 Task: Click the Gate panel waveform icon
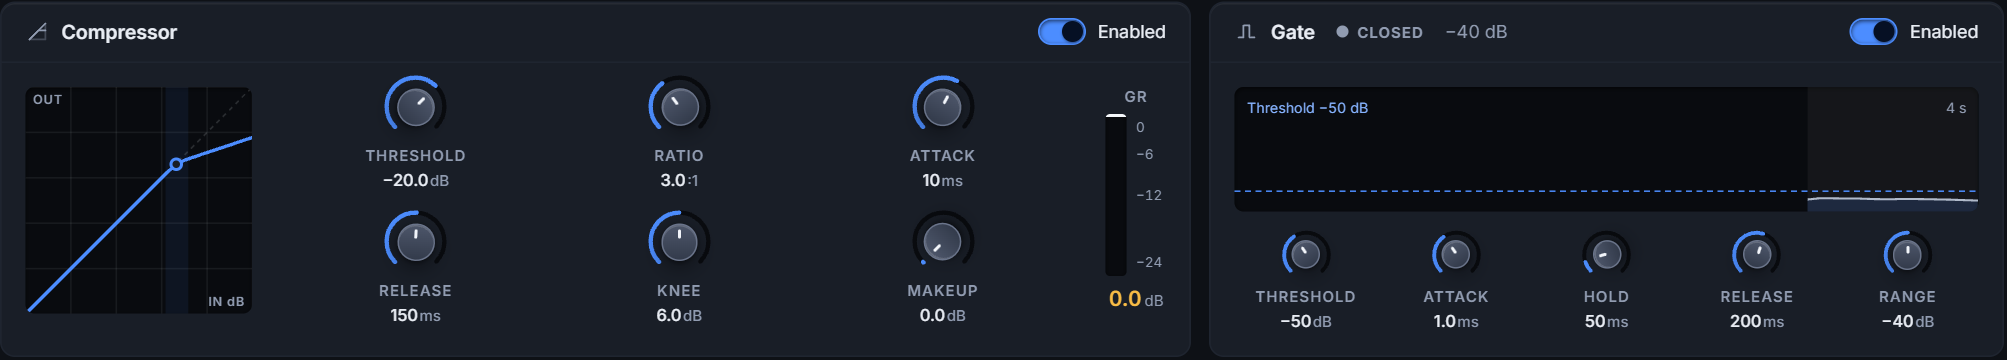[1246, 32]
